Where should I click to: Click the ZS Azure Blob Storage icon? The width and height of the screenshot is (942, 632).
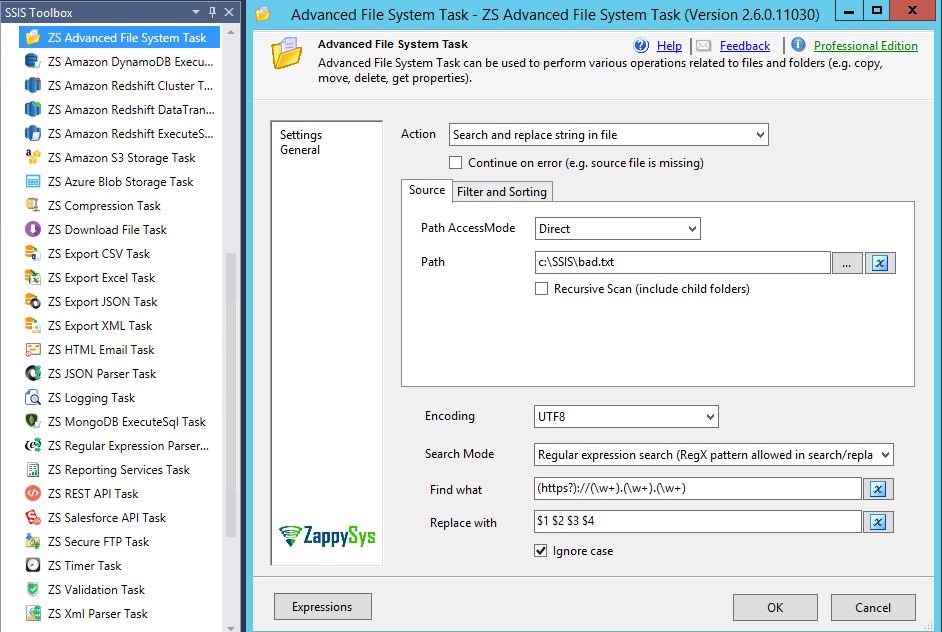33,181
